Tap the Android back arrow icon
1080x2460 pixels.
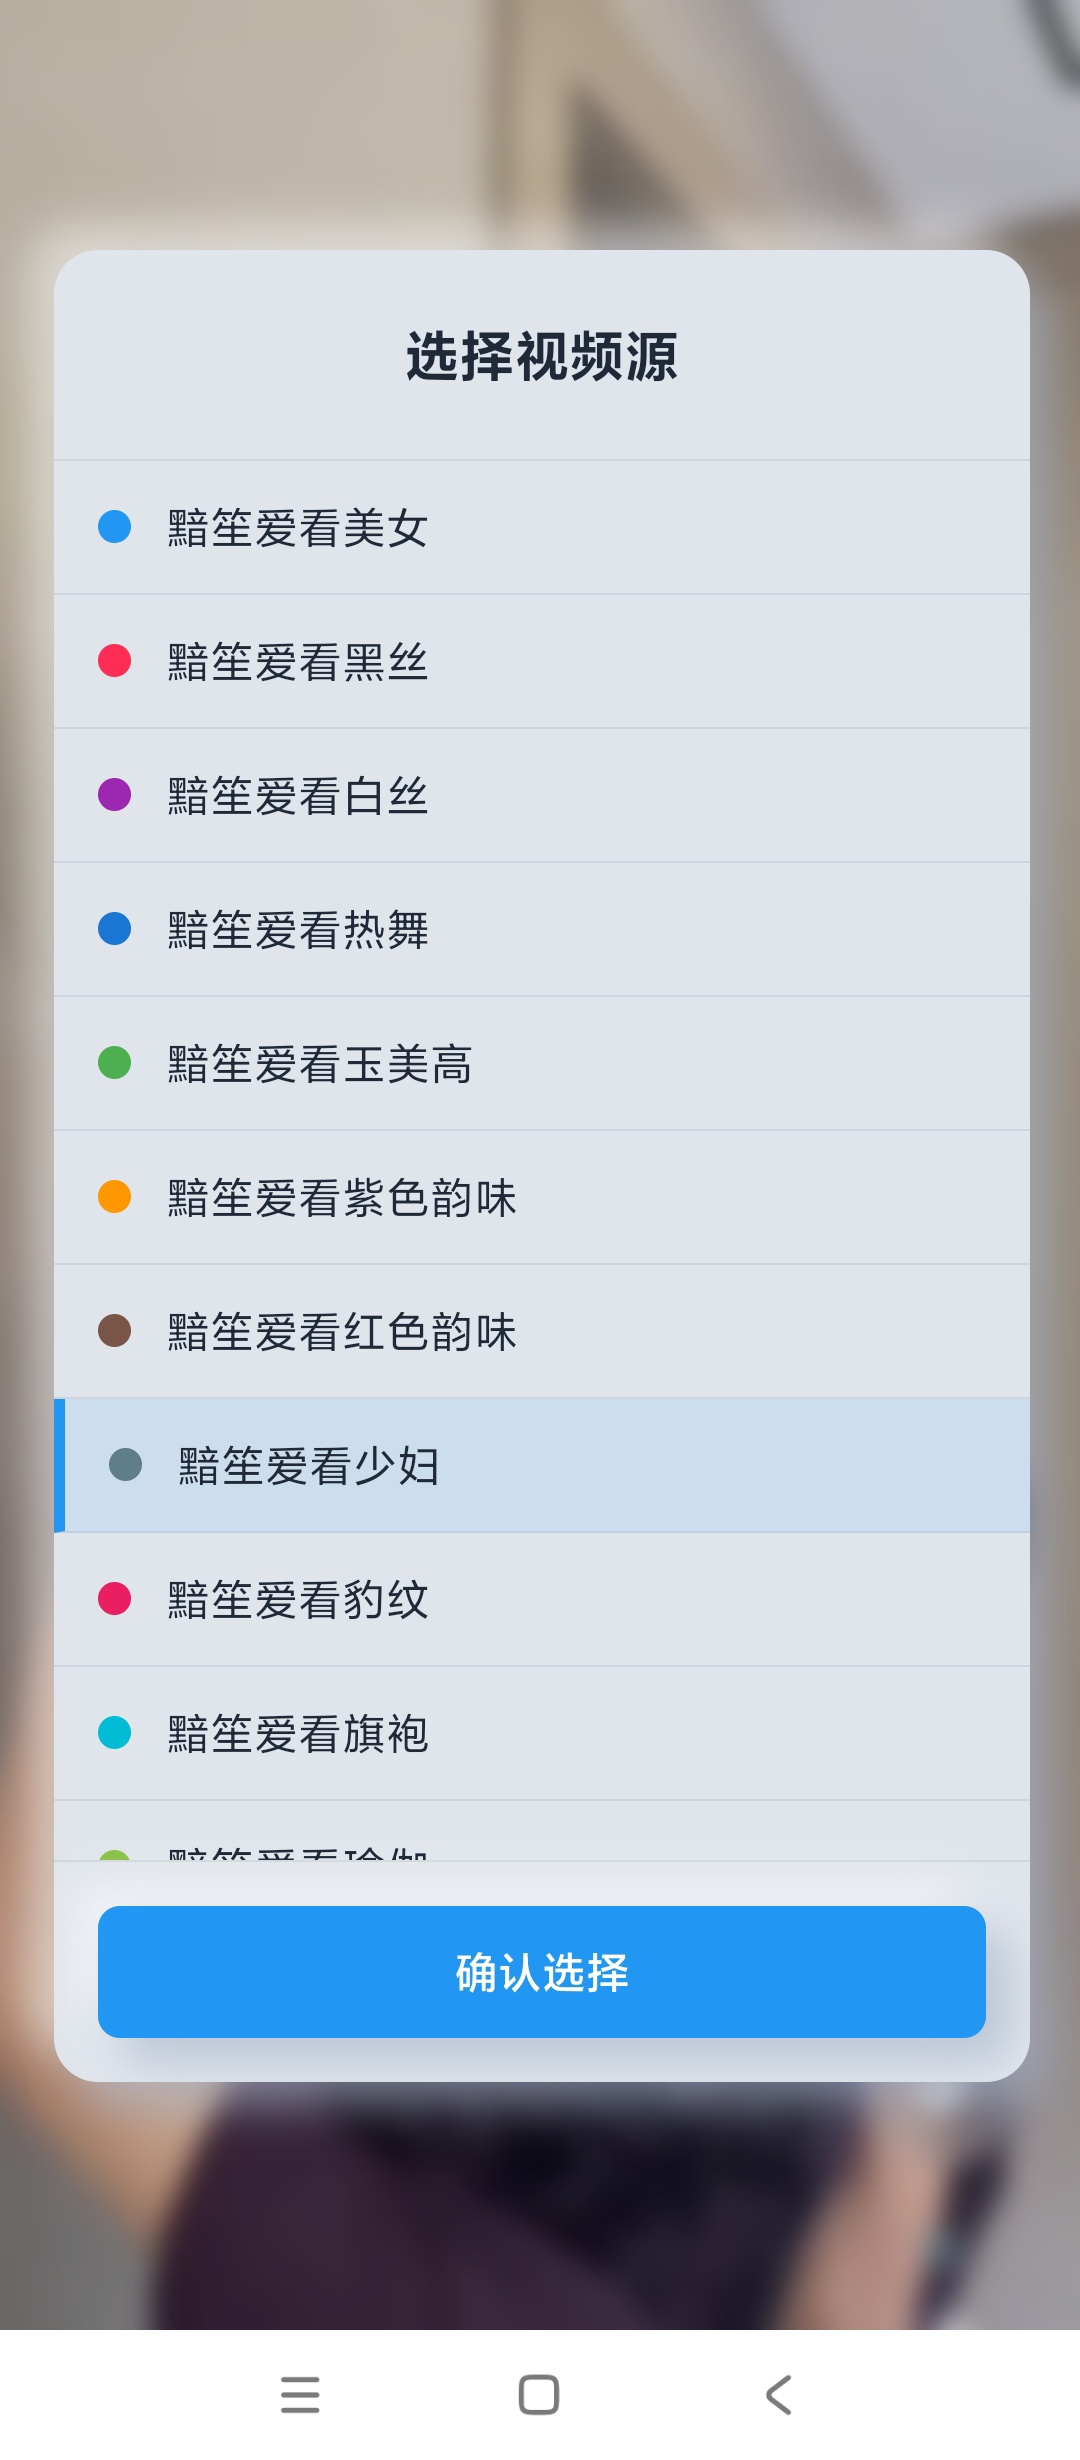779,2395
